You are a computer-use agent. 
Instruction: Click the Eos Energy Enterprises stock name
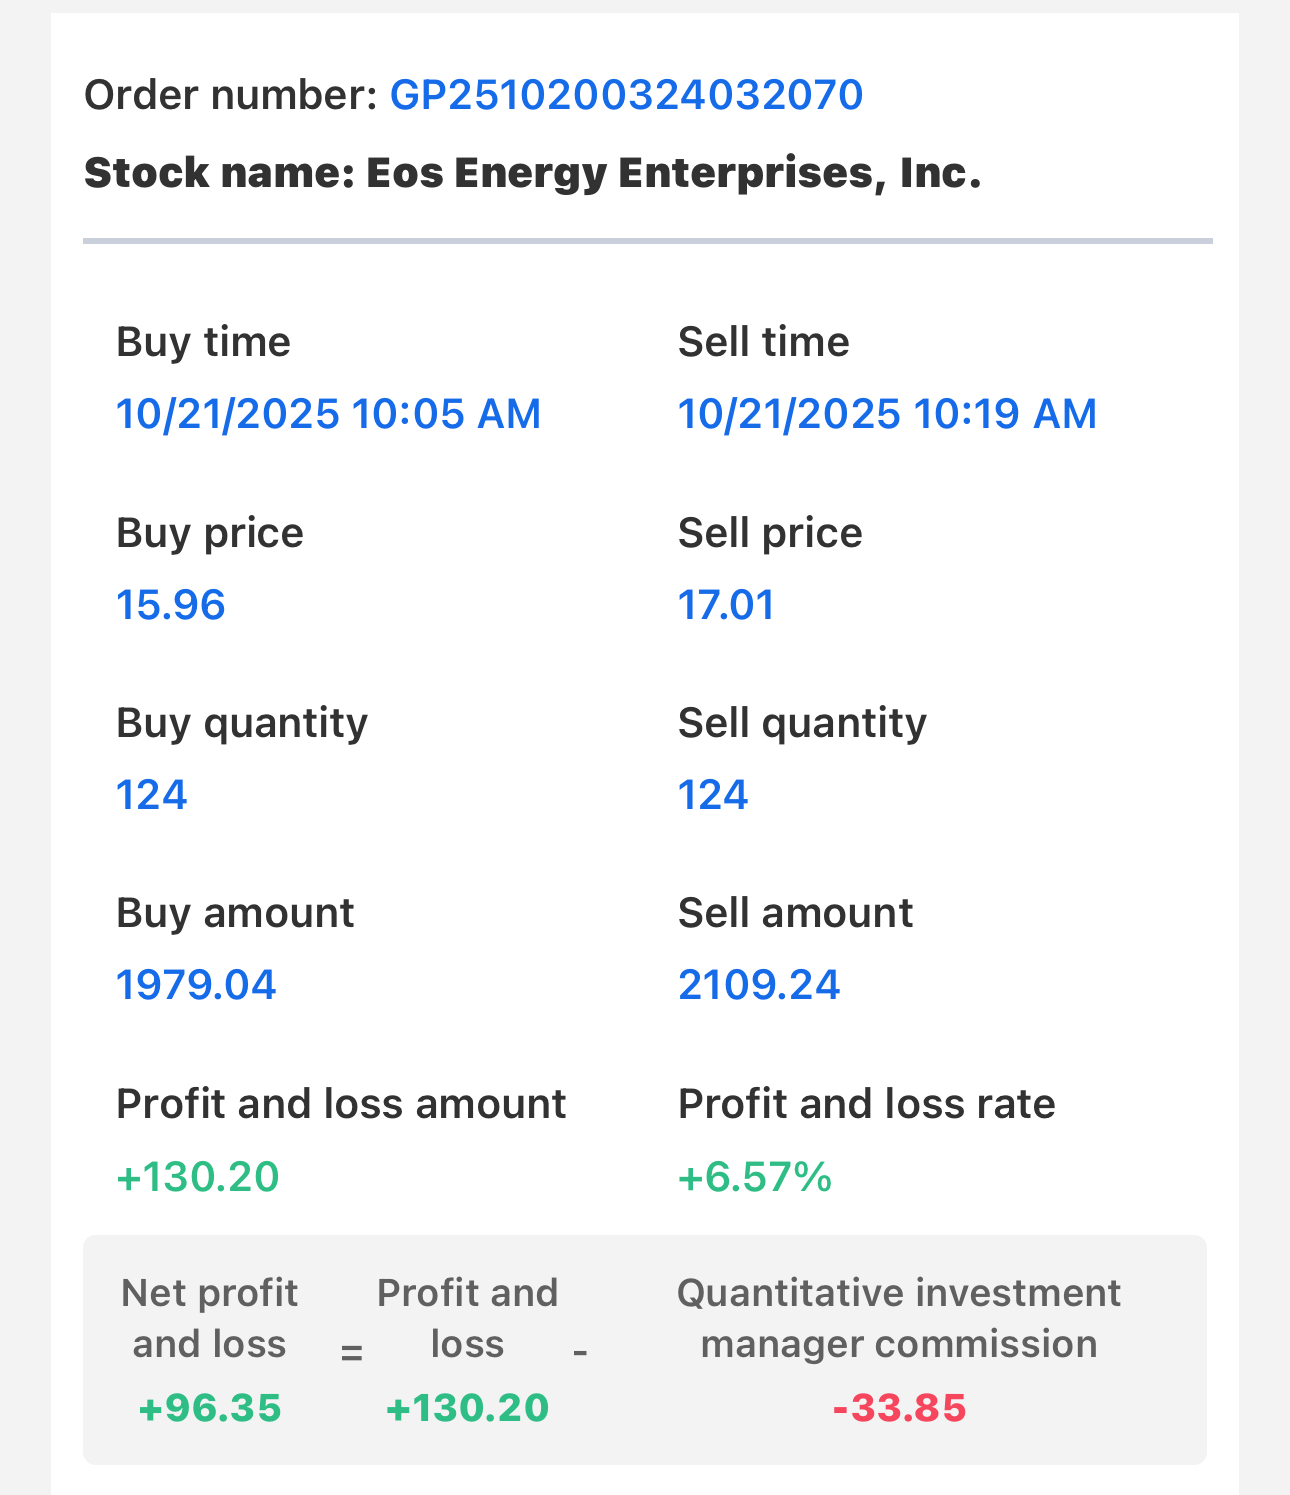532,173
